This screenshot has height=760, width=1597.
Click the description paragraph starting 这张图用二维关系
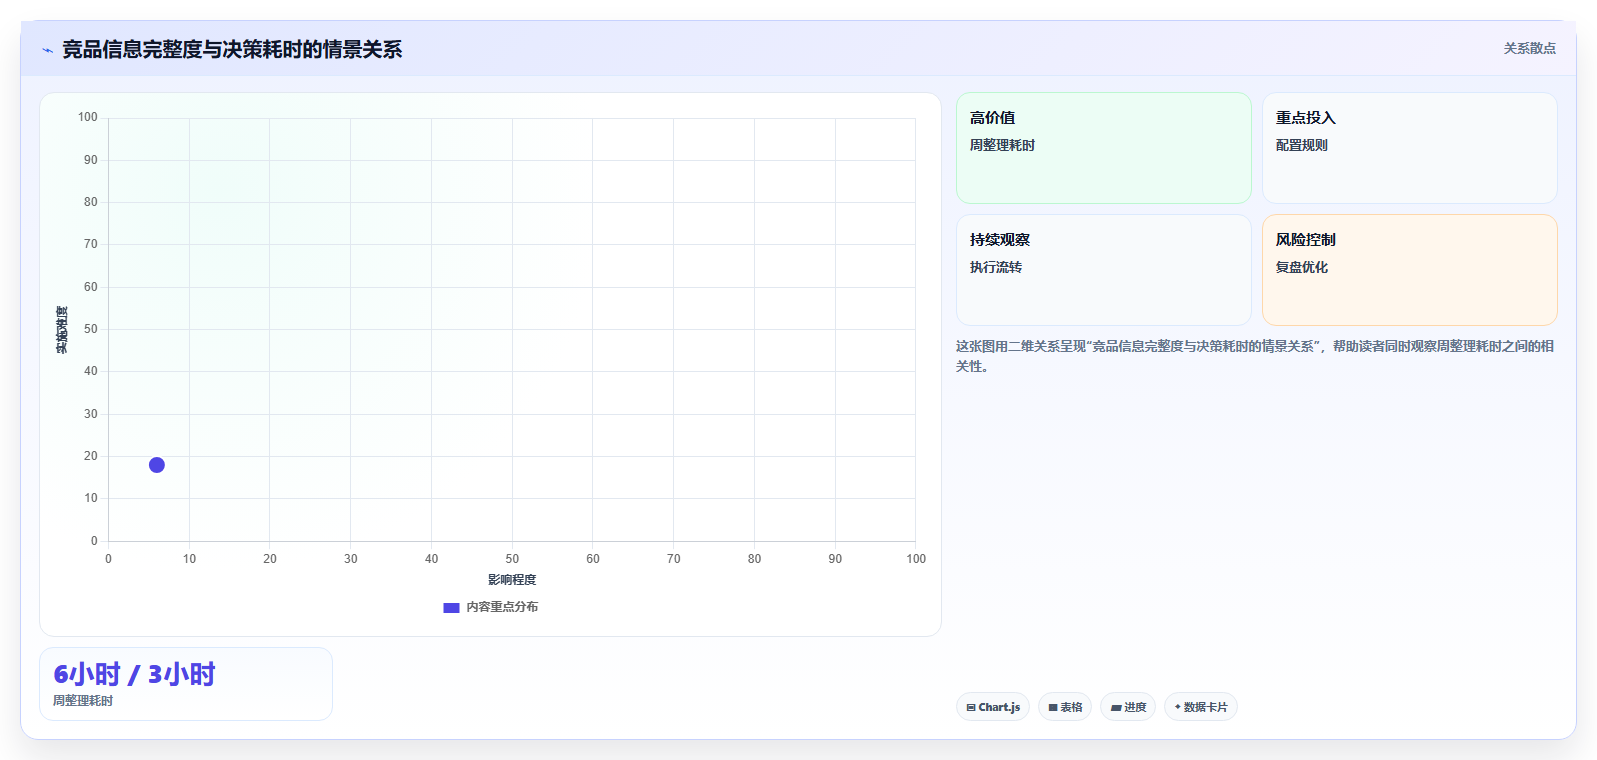click(x=1255, y=356)
